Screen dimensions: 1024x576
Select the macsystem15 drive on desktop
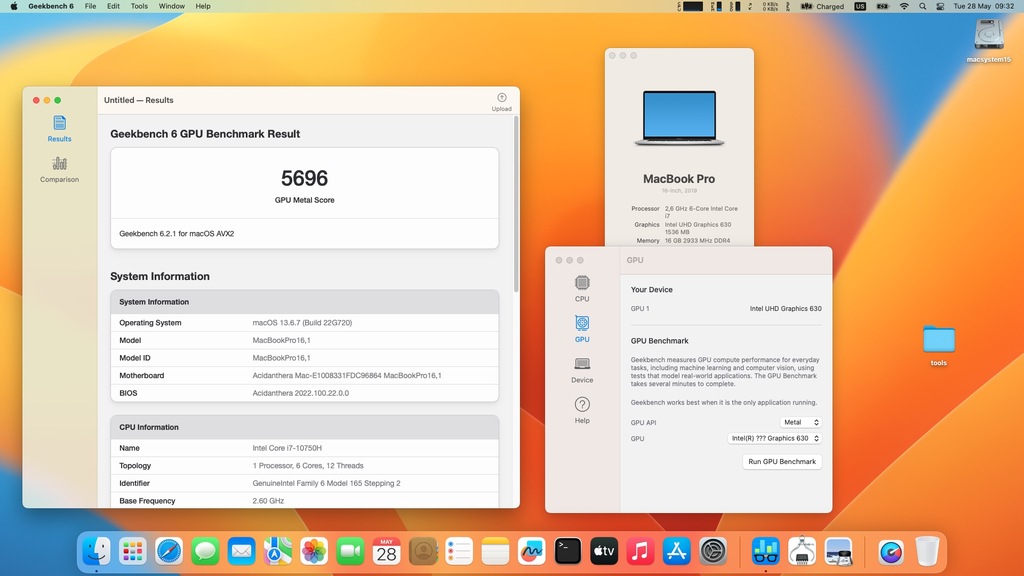[989, 40]
